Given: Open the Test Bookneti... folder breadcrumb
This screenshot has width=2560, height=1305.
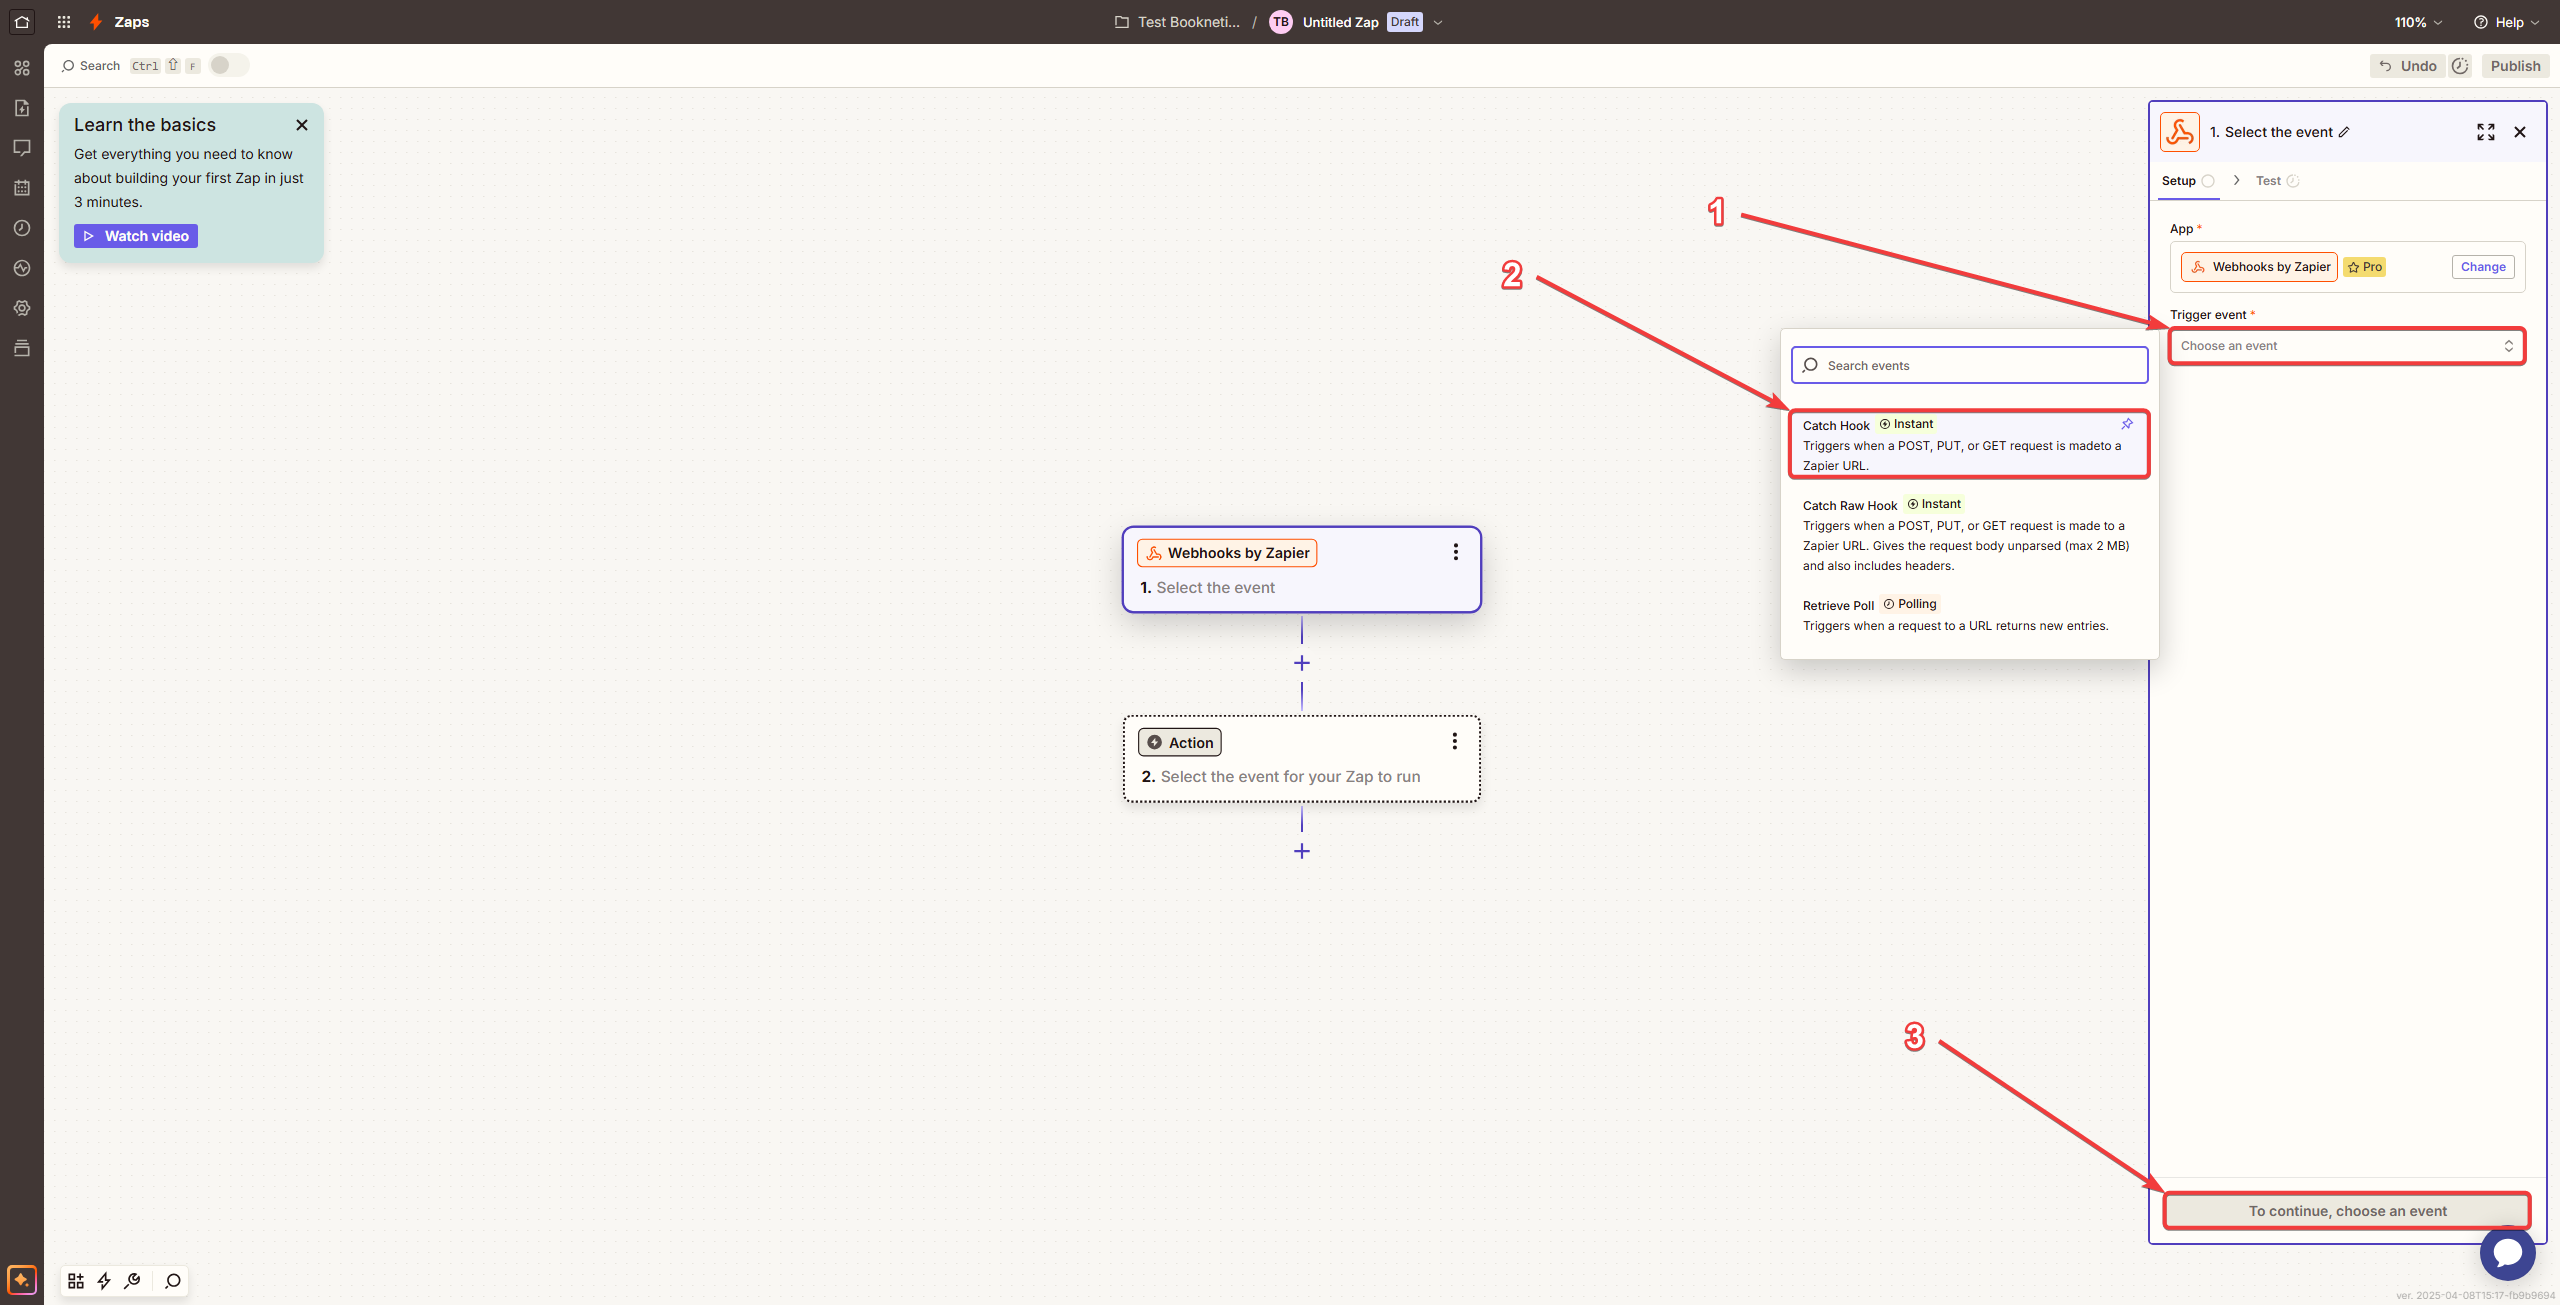Looking at the screenshot, I should pos(1178,22).
